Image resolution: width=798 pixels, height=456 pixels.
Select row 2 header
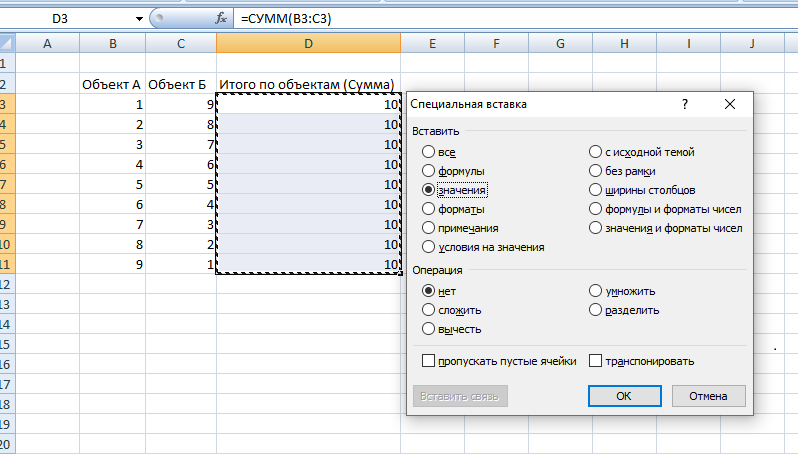(5, 85)
